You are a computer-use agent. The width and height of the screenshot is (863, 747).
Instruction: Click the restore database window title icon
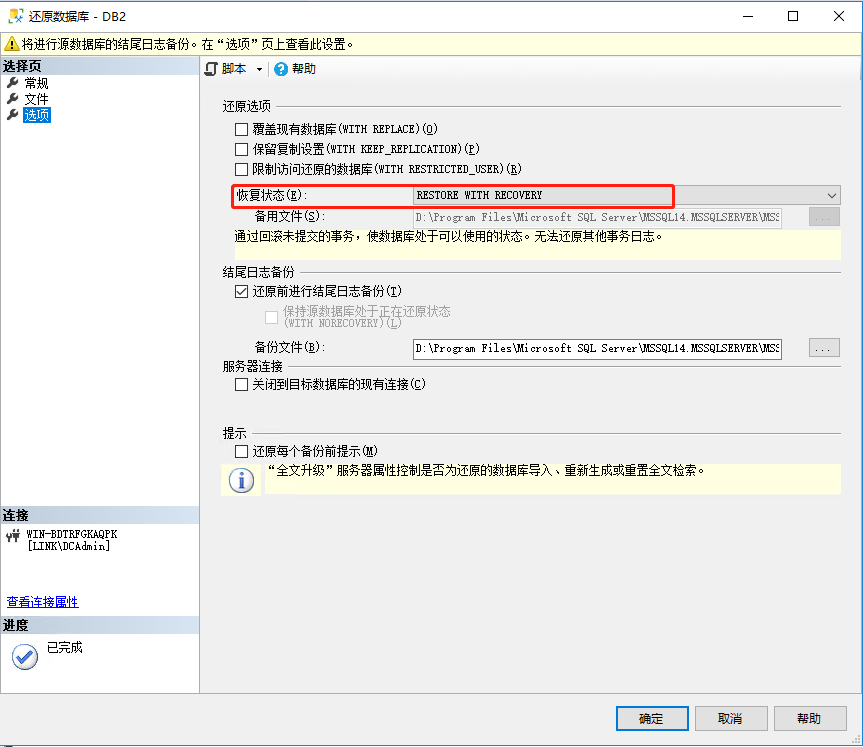tap(15, 16)
